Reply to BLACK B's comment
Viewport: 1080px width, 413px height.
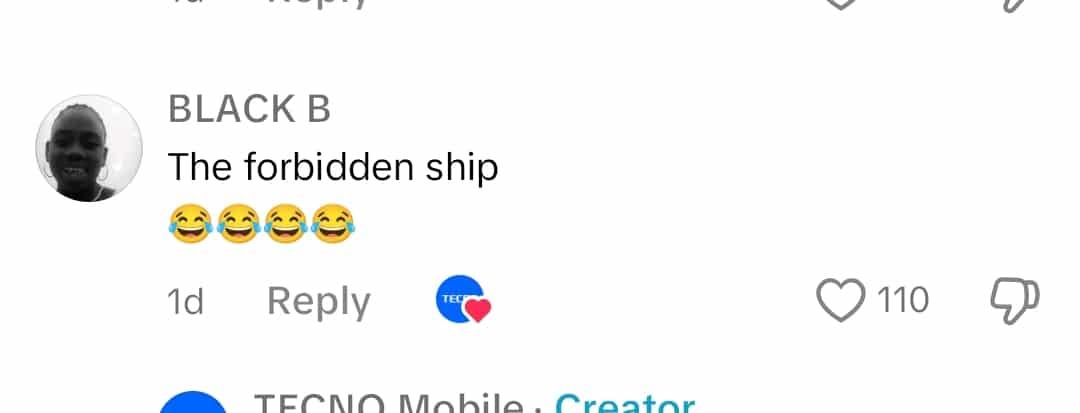(319, 301)
